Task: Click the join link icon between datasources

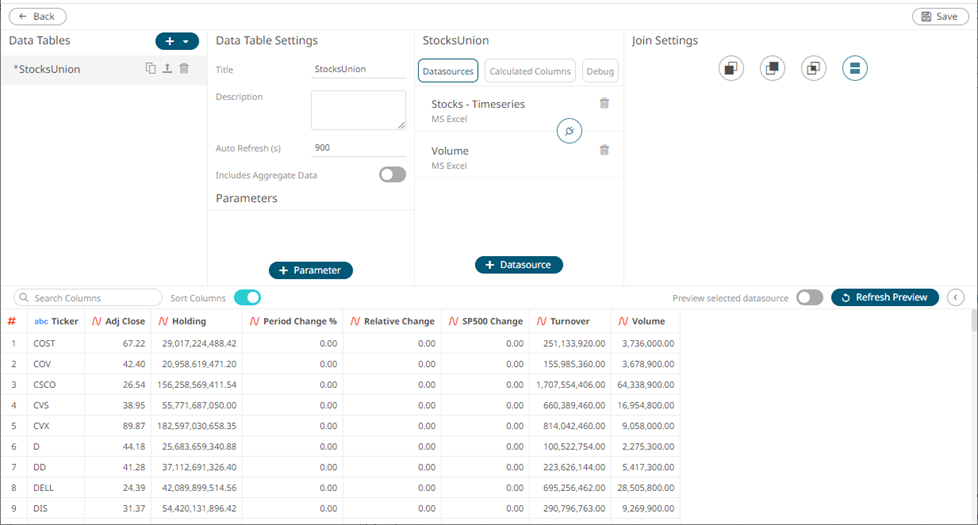Action: click(569, 131)
